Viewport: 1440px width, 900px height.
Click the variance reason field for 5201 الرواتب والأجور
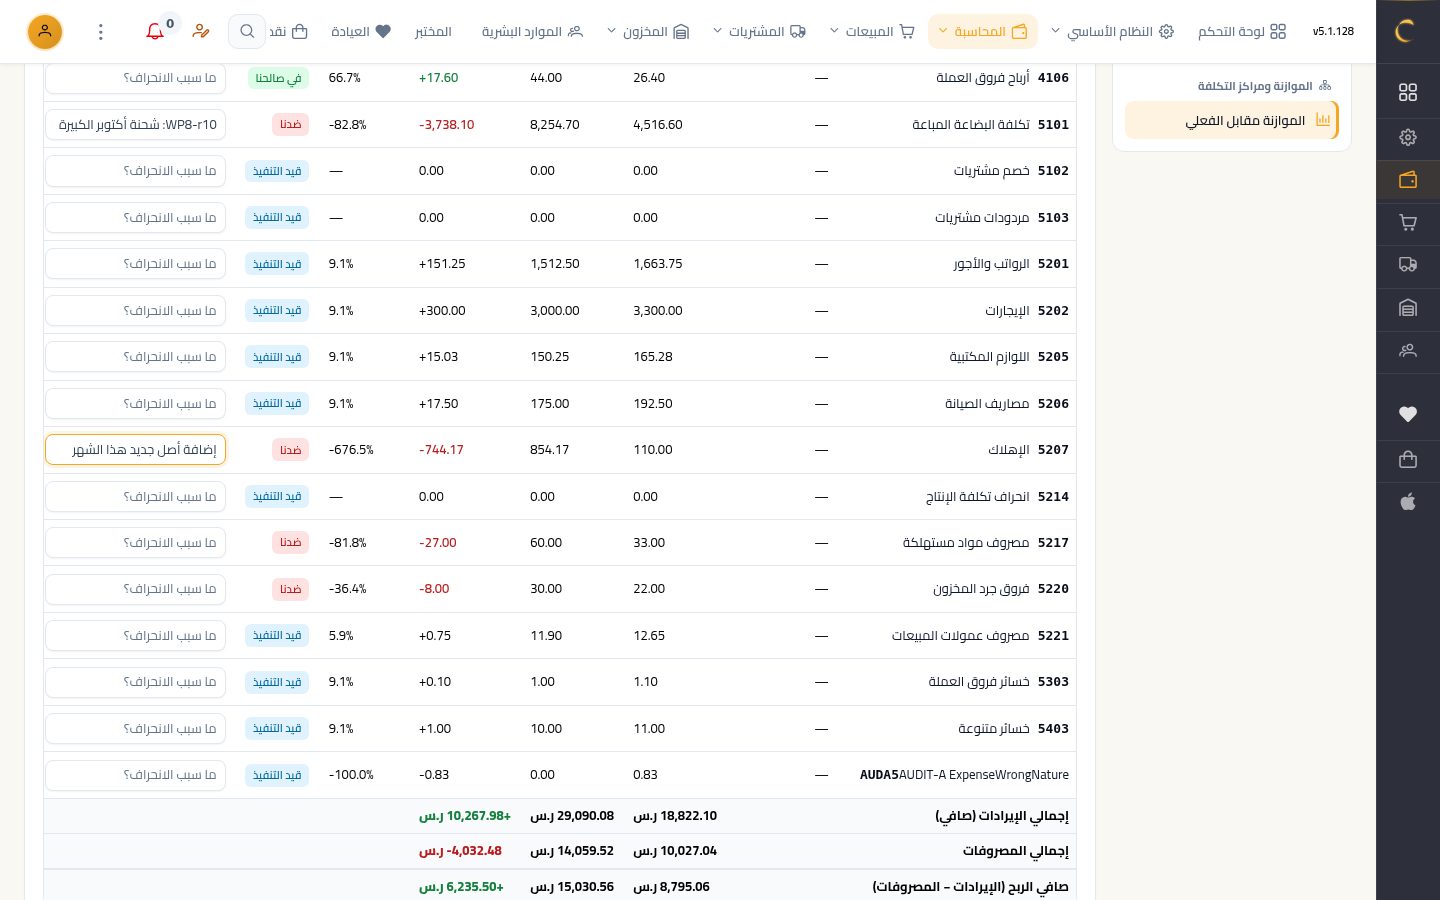tap(136, 264)
